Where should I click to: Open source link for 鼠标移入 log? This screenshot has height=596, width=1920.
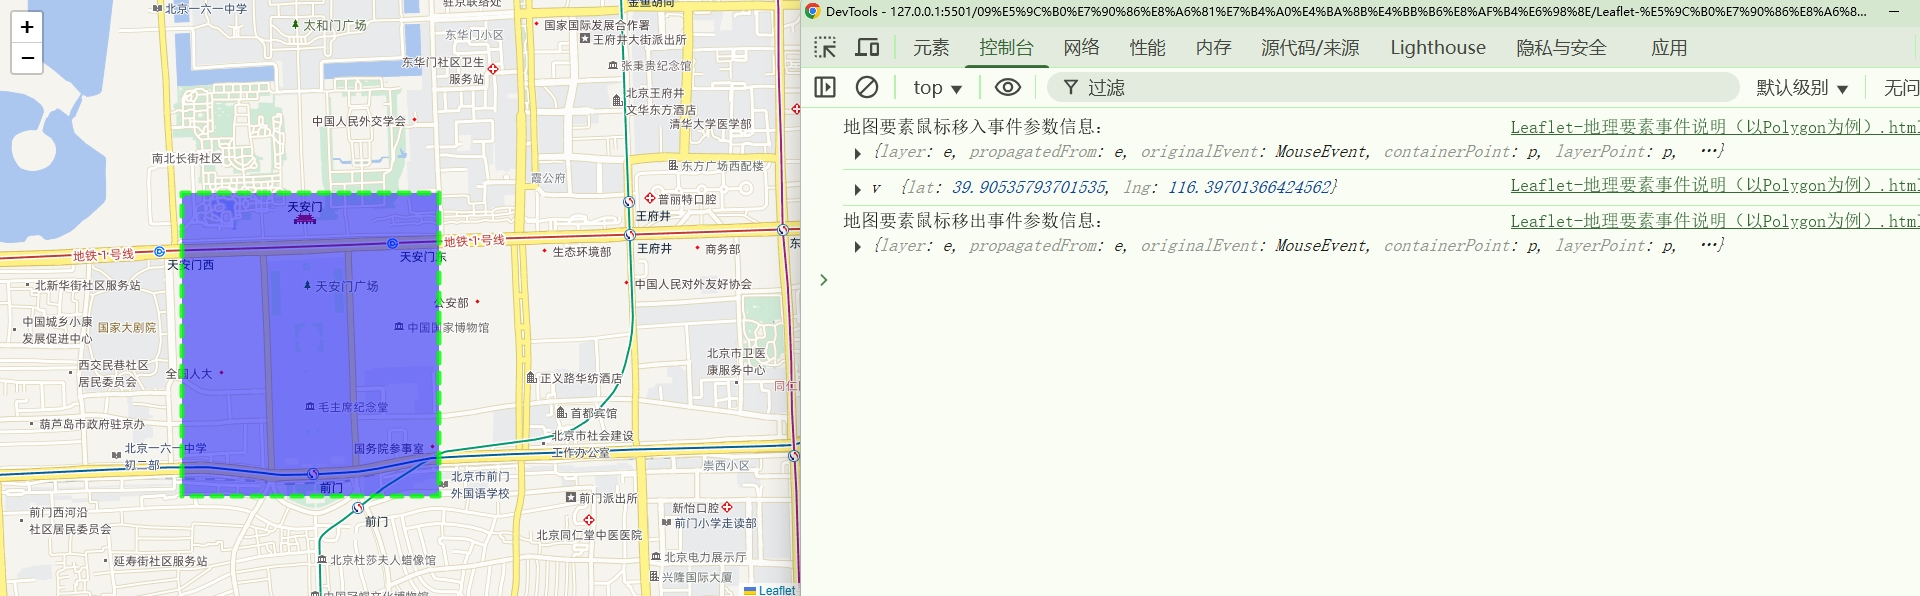click(x=1714, y=127)
